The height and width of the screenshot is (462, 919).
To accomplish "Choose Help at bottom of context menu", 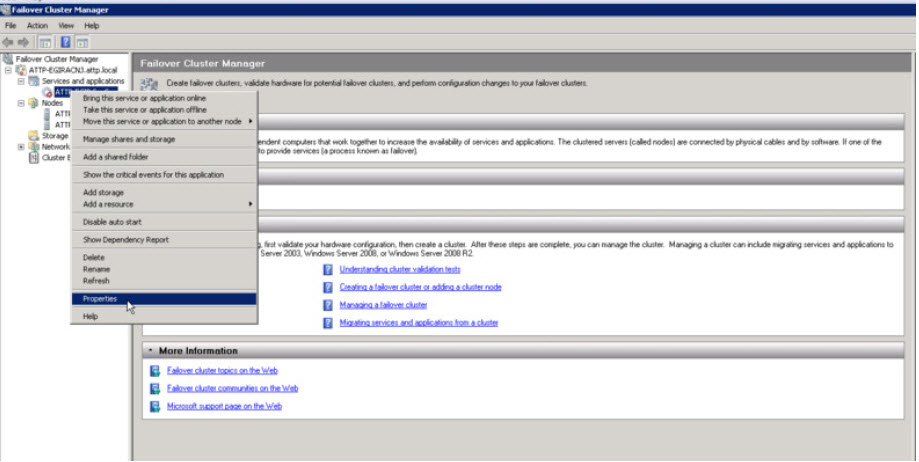I will pos(164,317).
